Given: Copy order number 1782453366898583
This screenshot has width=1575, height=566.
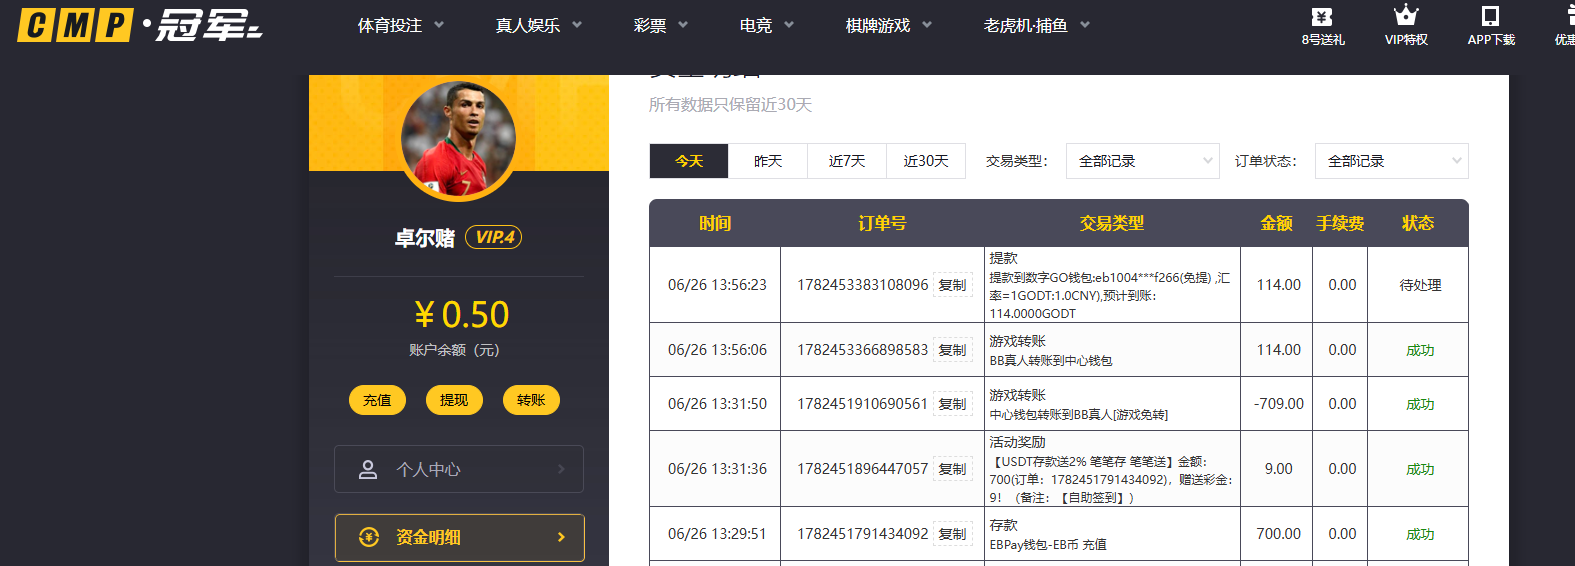Looking at the screenshot, I should [952, 350].
